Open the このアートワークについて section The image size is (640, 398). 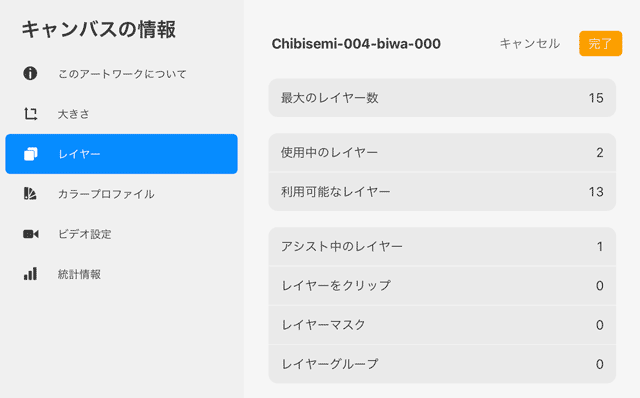click(121, 74)
